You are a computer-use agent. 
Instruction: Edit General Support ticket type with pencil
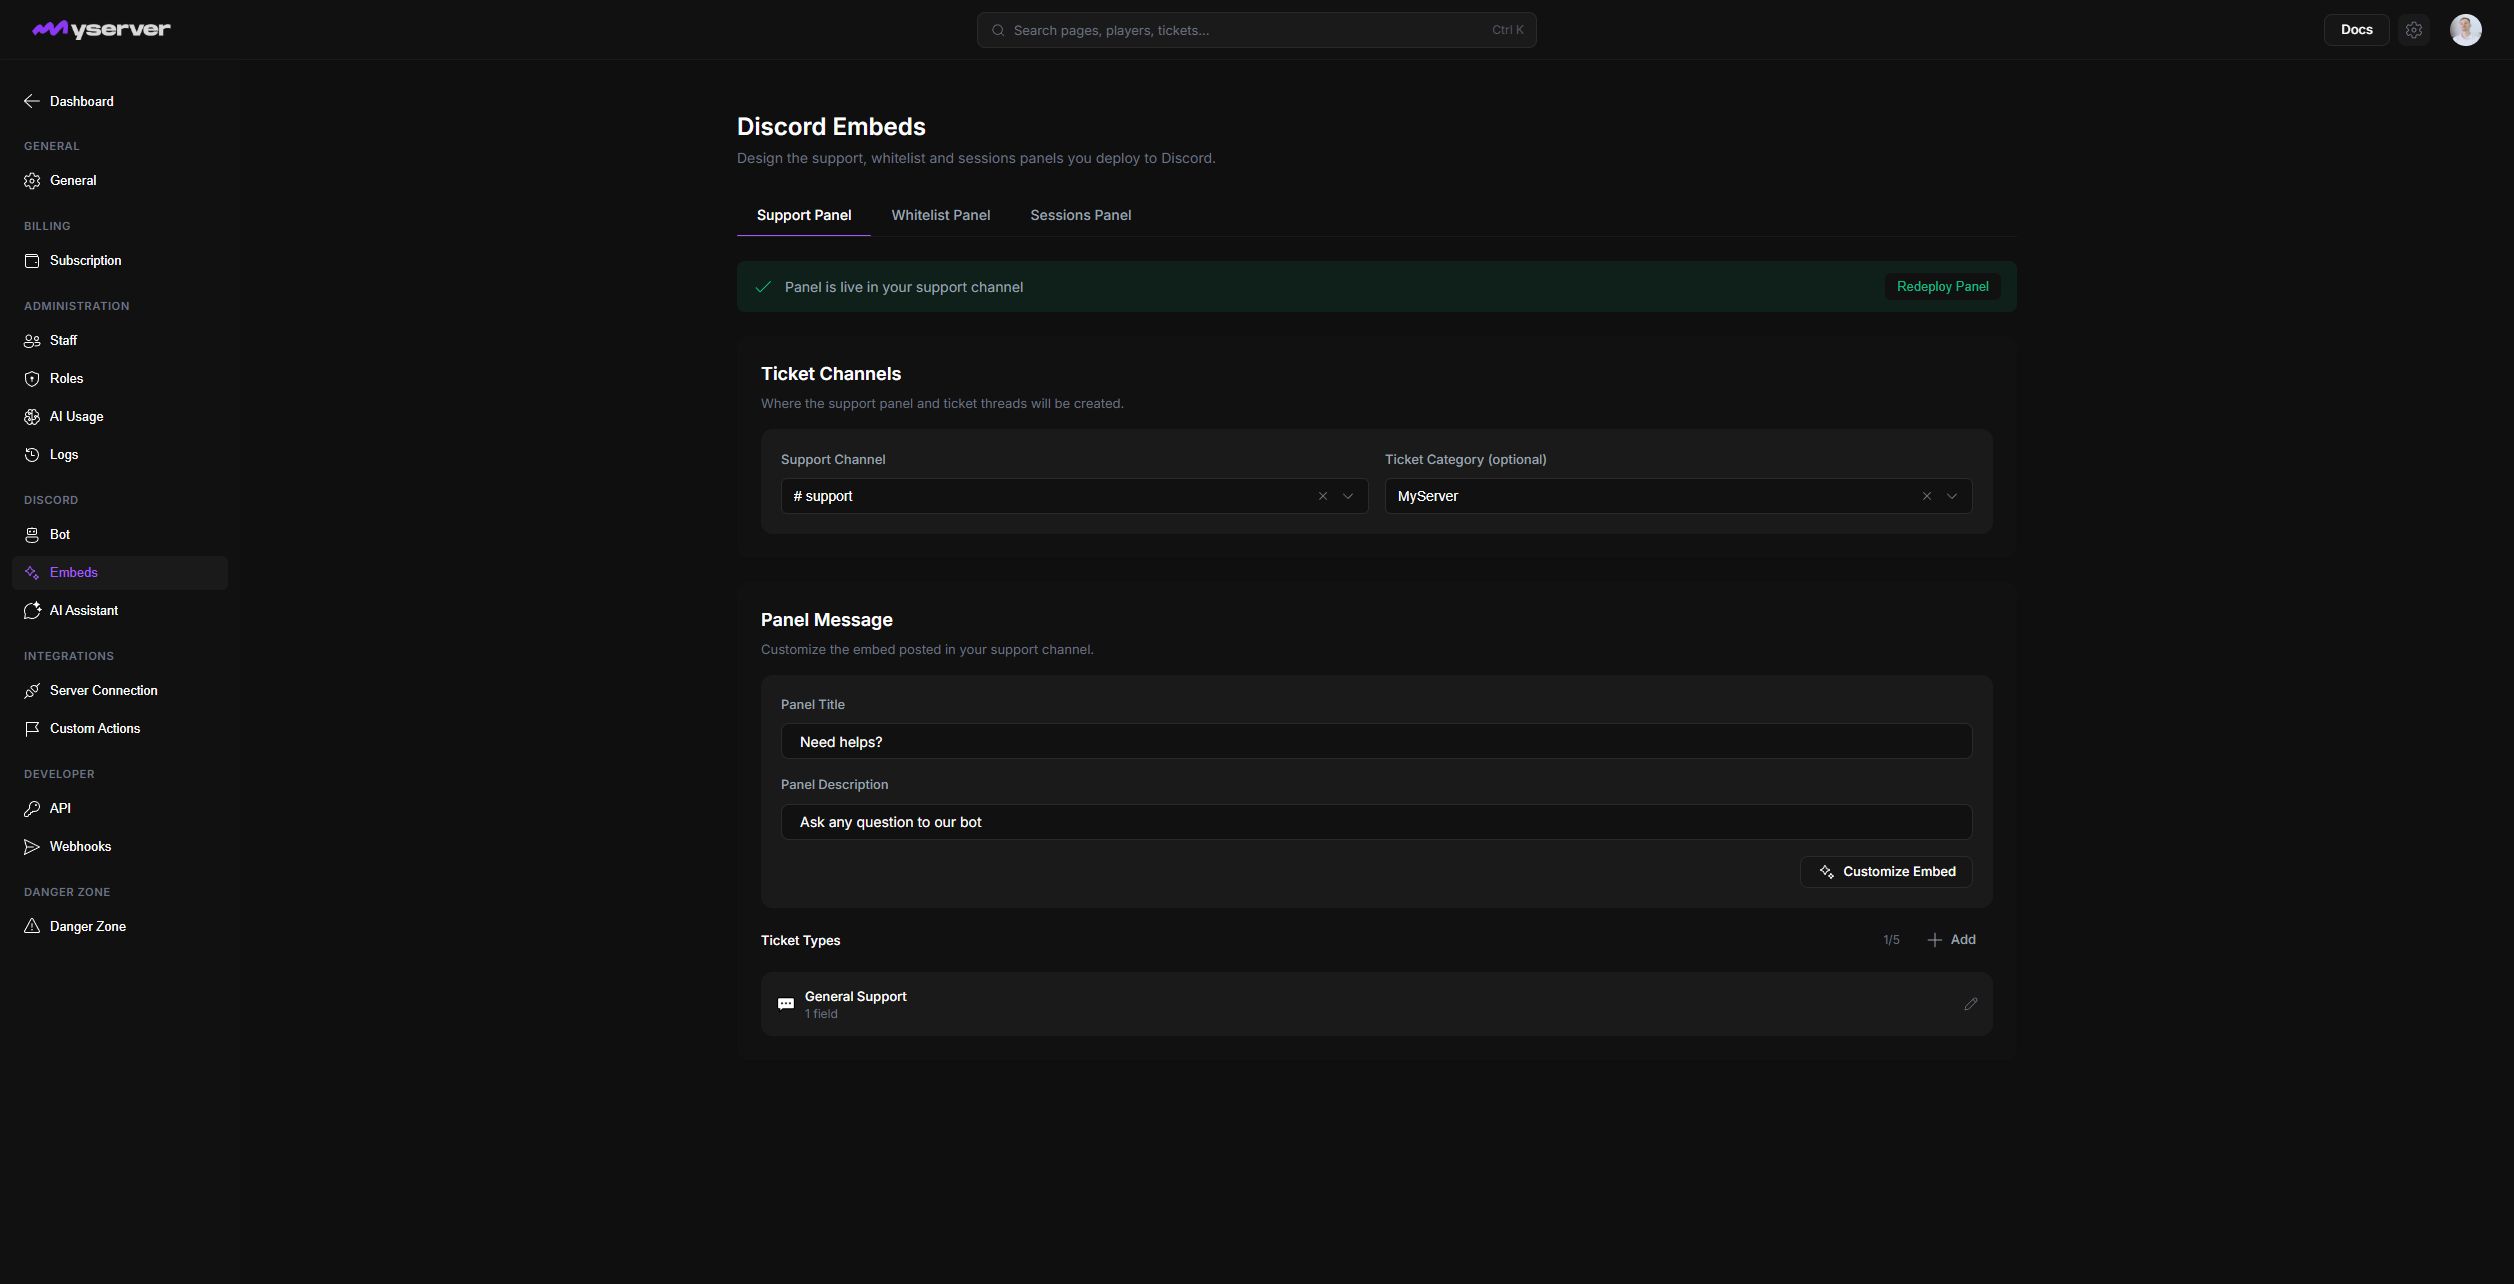(1970, 1004)
